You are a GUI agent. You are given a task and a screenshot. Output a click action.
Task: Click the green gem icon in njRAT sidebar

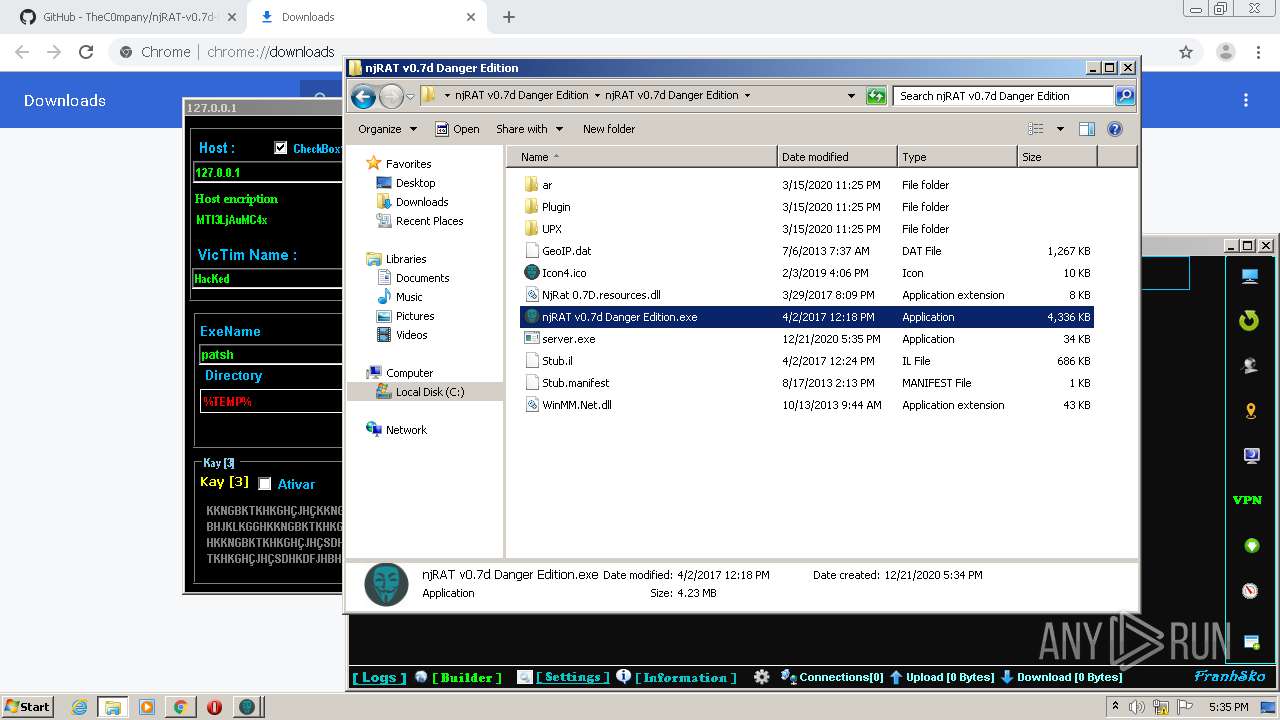pos(1250,546)
